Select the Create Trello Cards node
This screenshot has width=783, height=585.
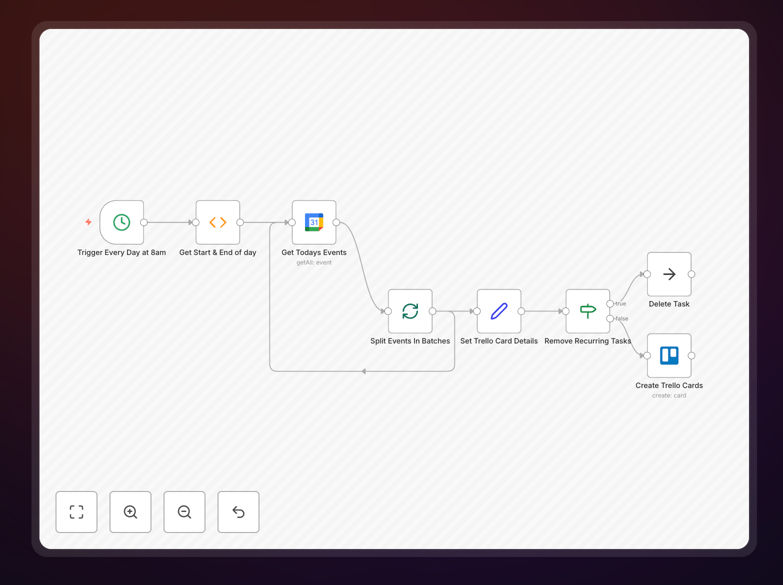click(x=669, y=356)
